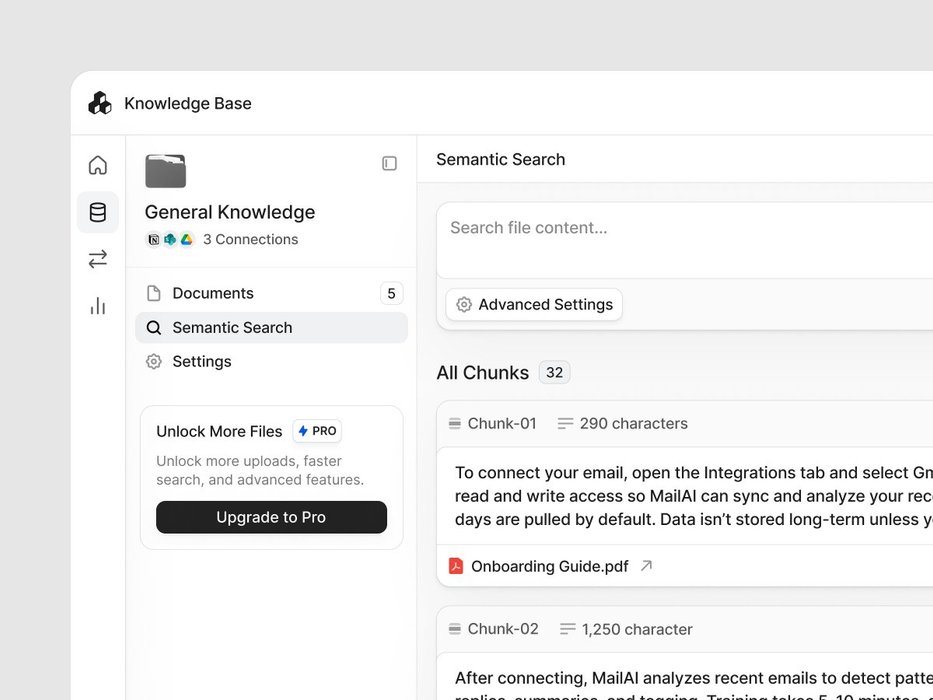Click the Google Drive connection icon
This screenshot has width=933, height=700.
coord(186,240)
